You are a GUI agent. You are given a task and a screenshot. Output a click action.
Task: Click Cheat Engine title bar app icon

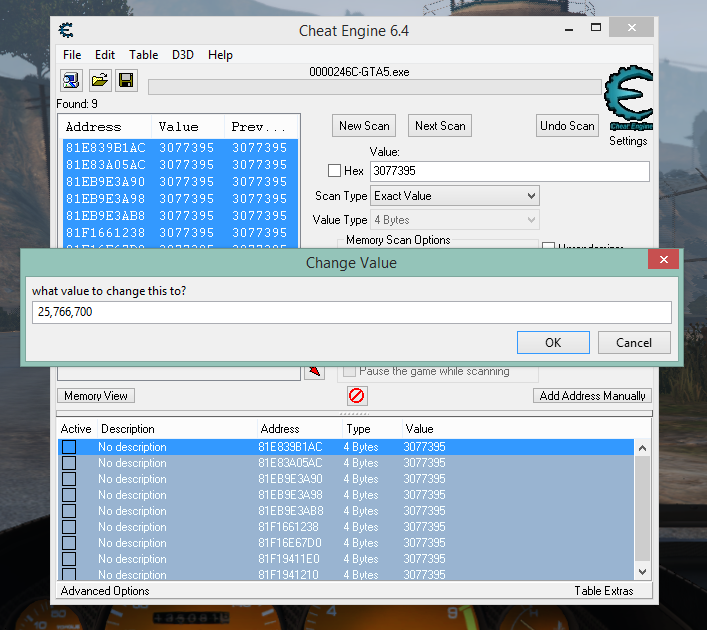pyautogui.click(x=67, y=30)
